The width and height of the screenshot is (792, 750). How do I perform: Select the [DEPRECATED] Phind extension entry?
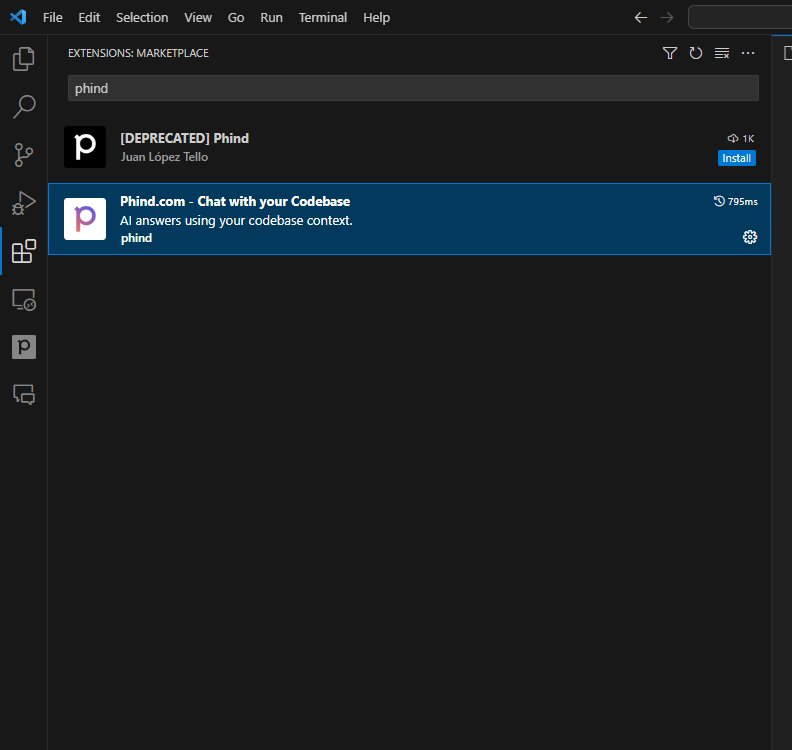400,147
